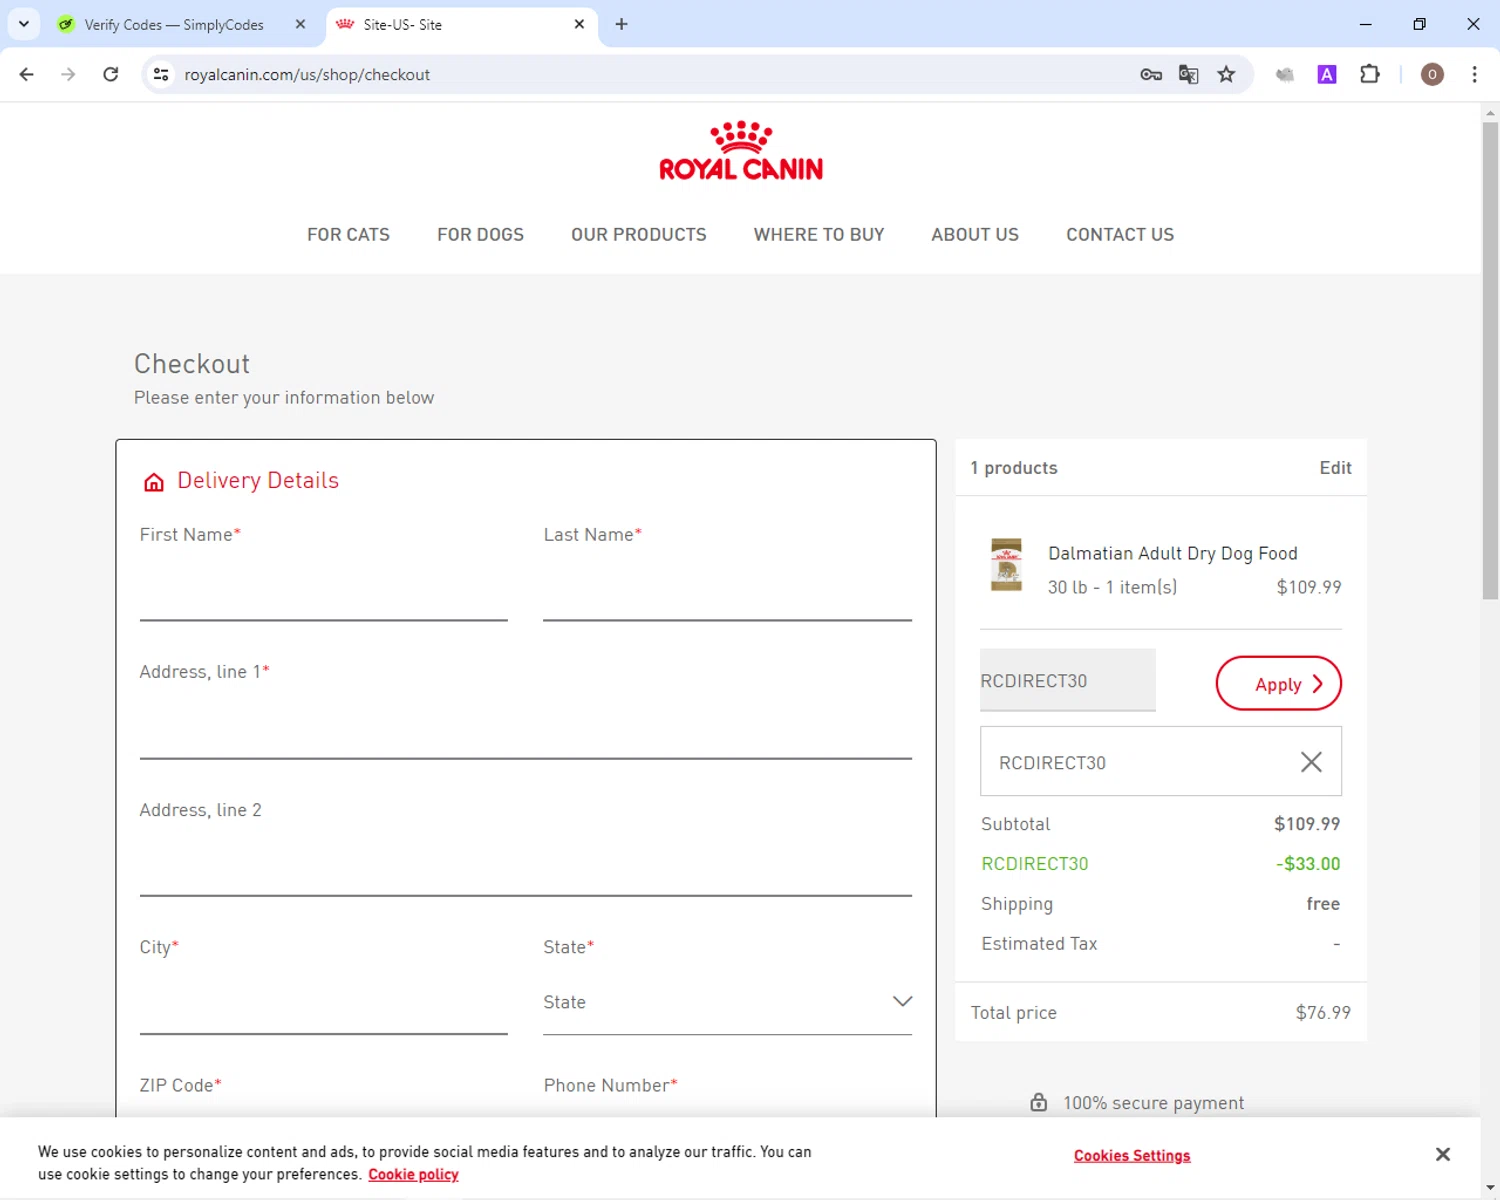Remove the applied RCDIRECT30 code
Screen dimensions: 1500x1200
coord(1311,762)
